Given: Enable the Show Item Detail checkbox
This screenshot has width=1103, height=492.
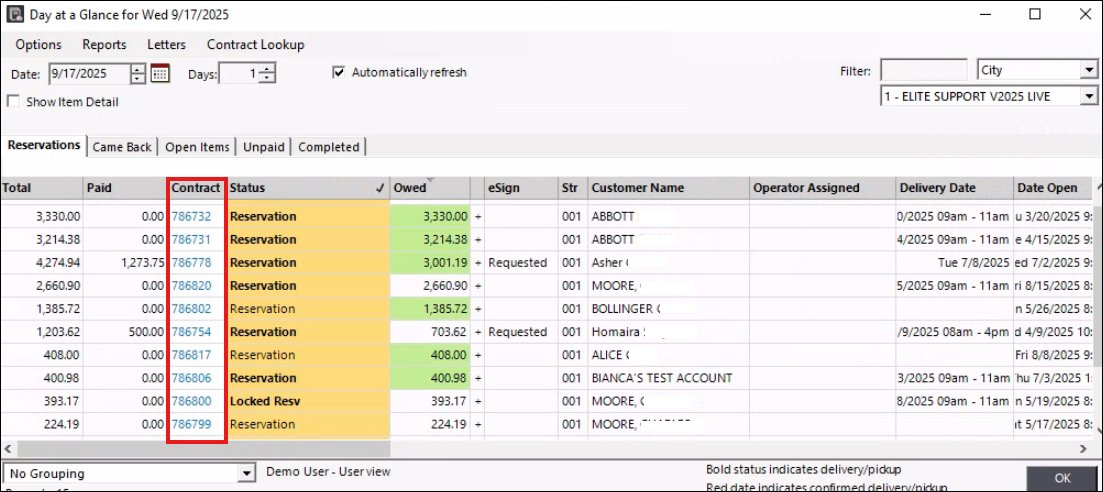Looking at the screenshot, I should (13, 101).
